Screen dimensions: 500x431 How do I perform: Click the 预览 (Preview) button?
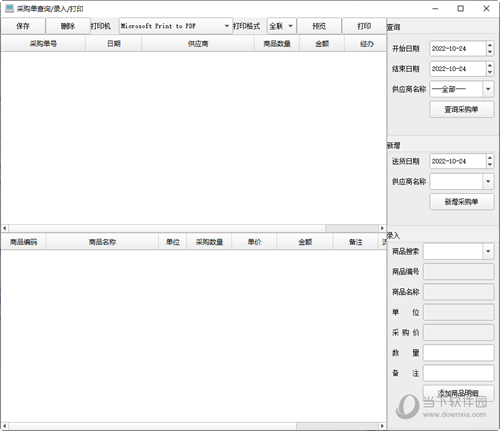click(x=319, y=26)
